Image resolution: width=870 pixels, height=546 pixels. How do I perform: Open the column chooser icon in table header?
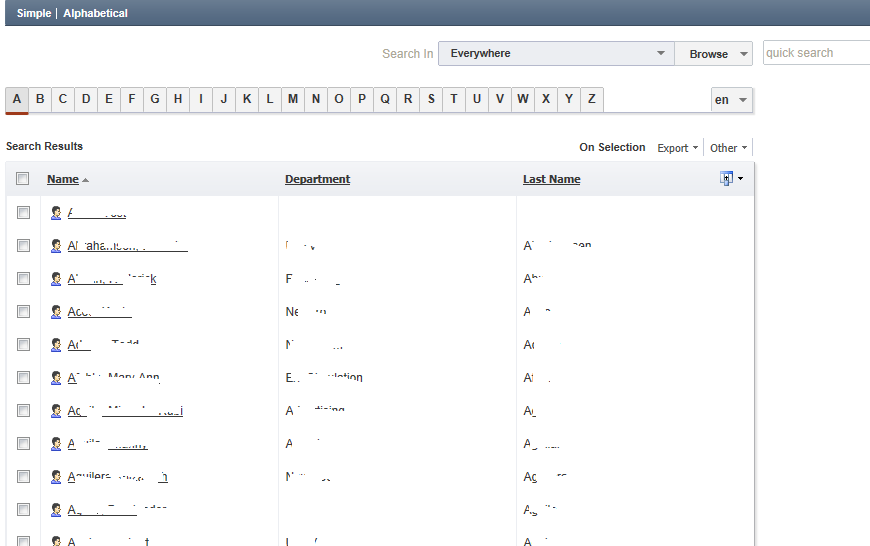tap(727, 178)
